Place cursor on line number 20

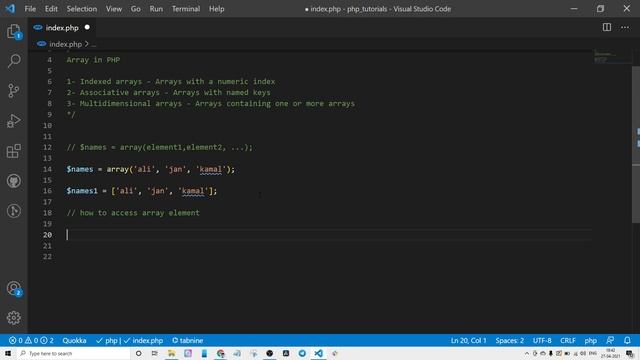click(48, 235)
